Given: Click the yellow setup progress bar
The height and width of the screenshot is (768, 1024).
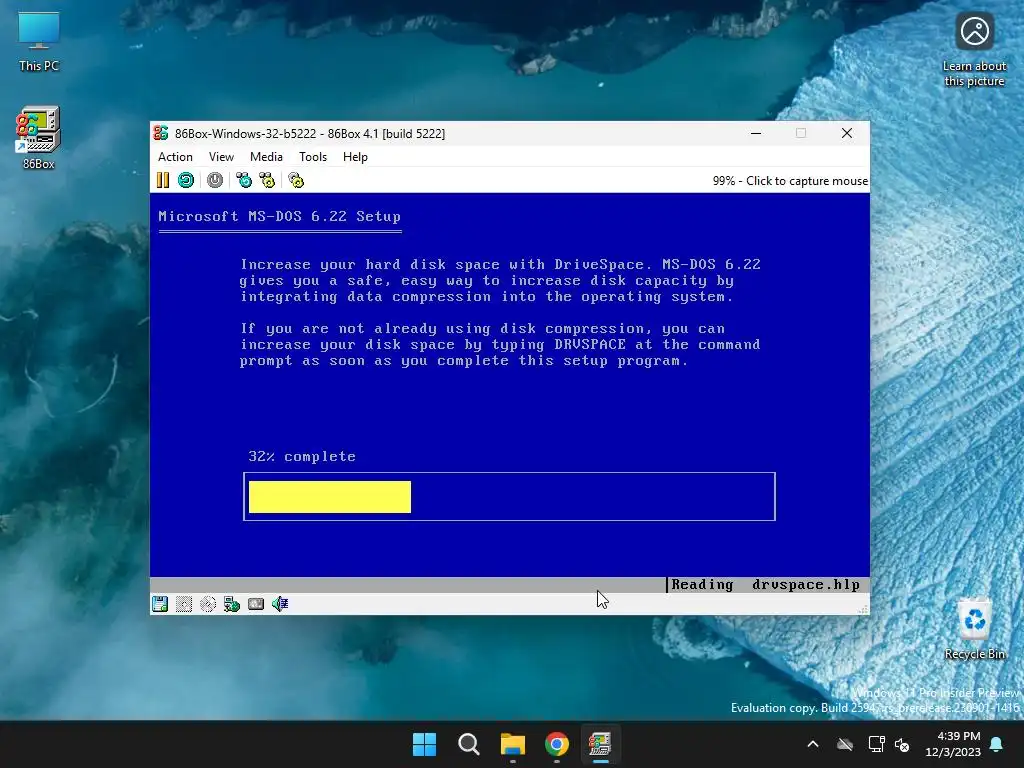Looking at the screenshot, I should pos(330,497).
